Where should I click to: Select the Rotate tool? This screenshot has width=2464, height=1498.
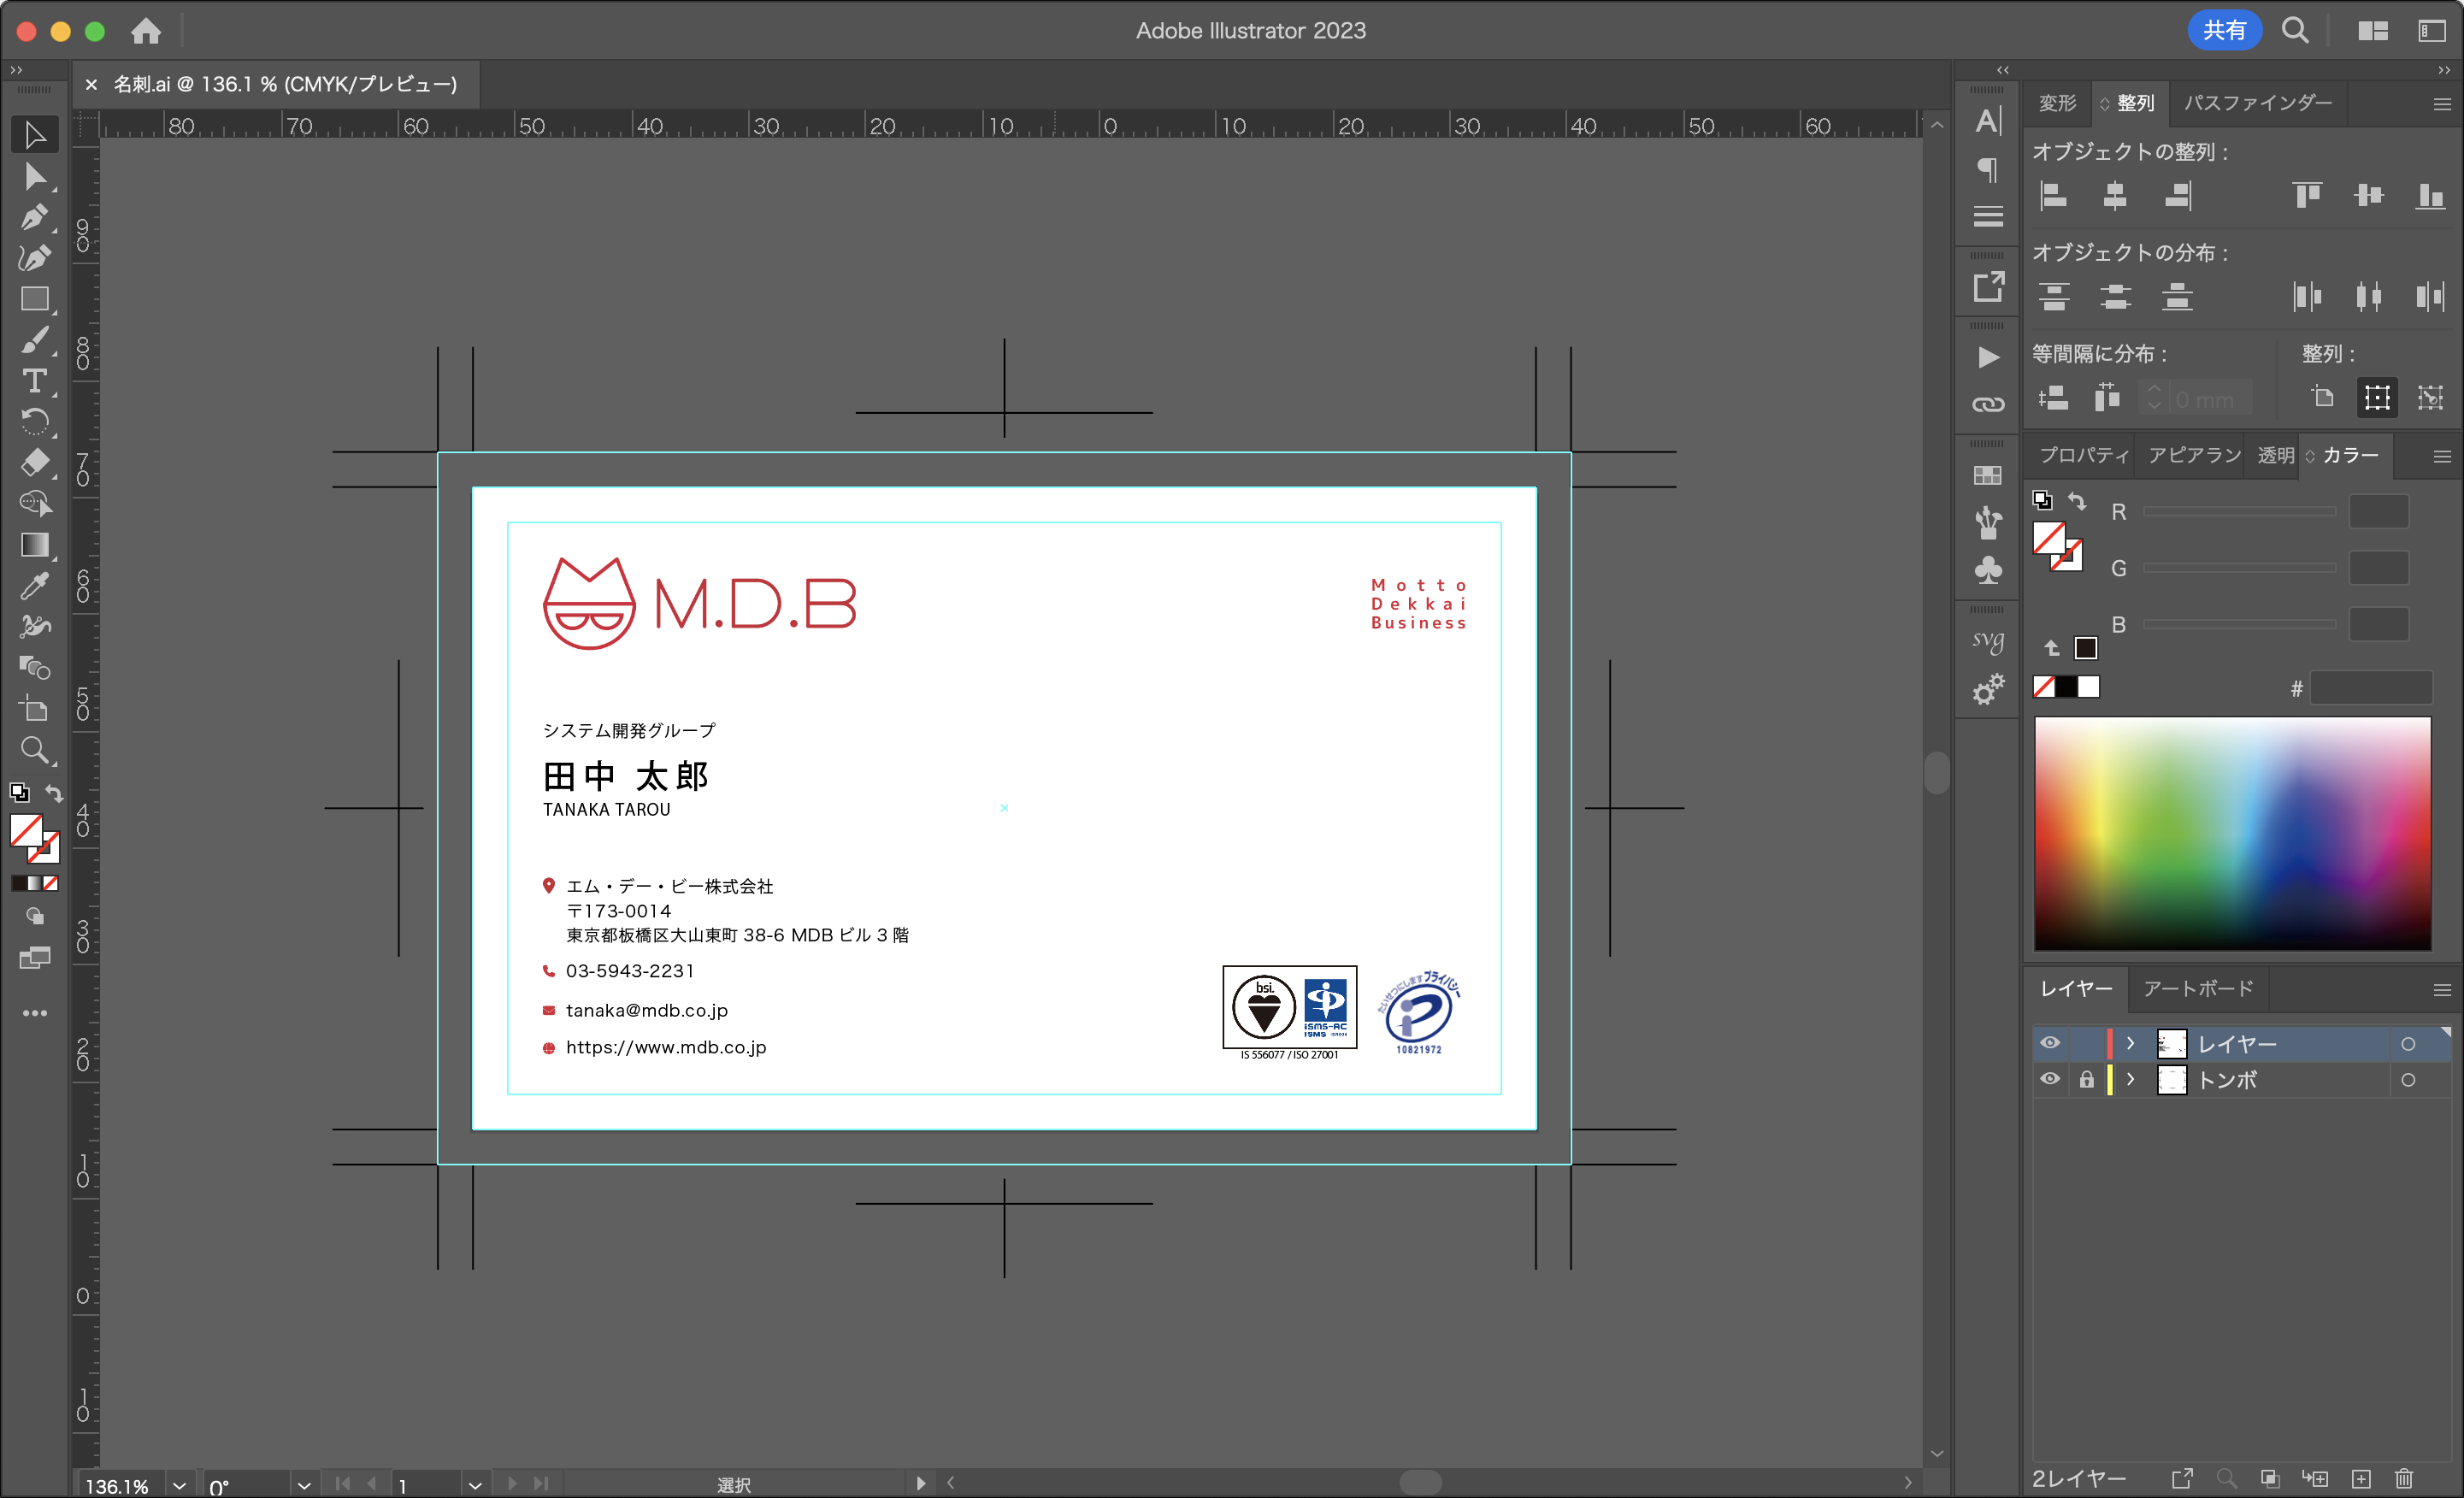[x=35, y=422]
